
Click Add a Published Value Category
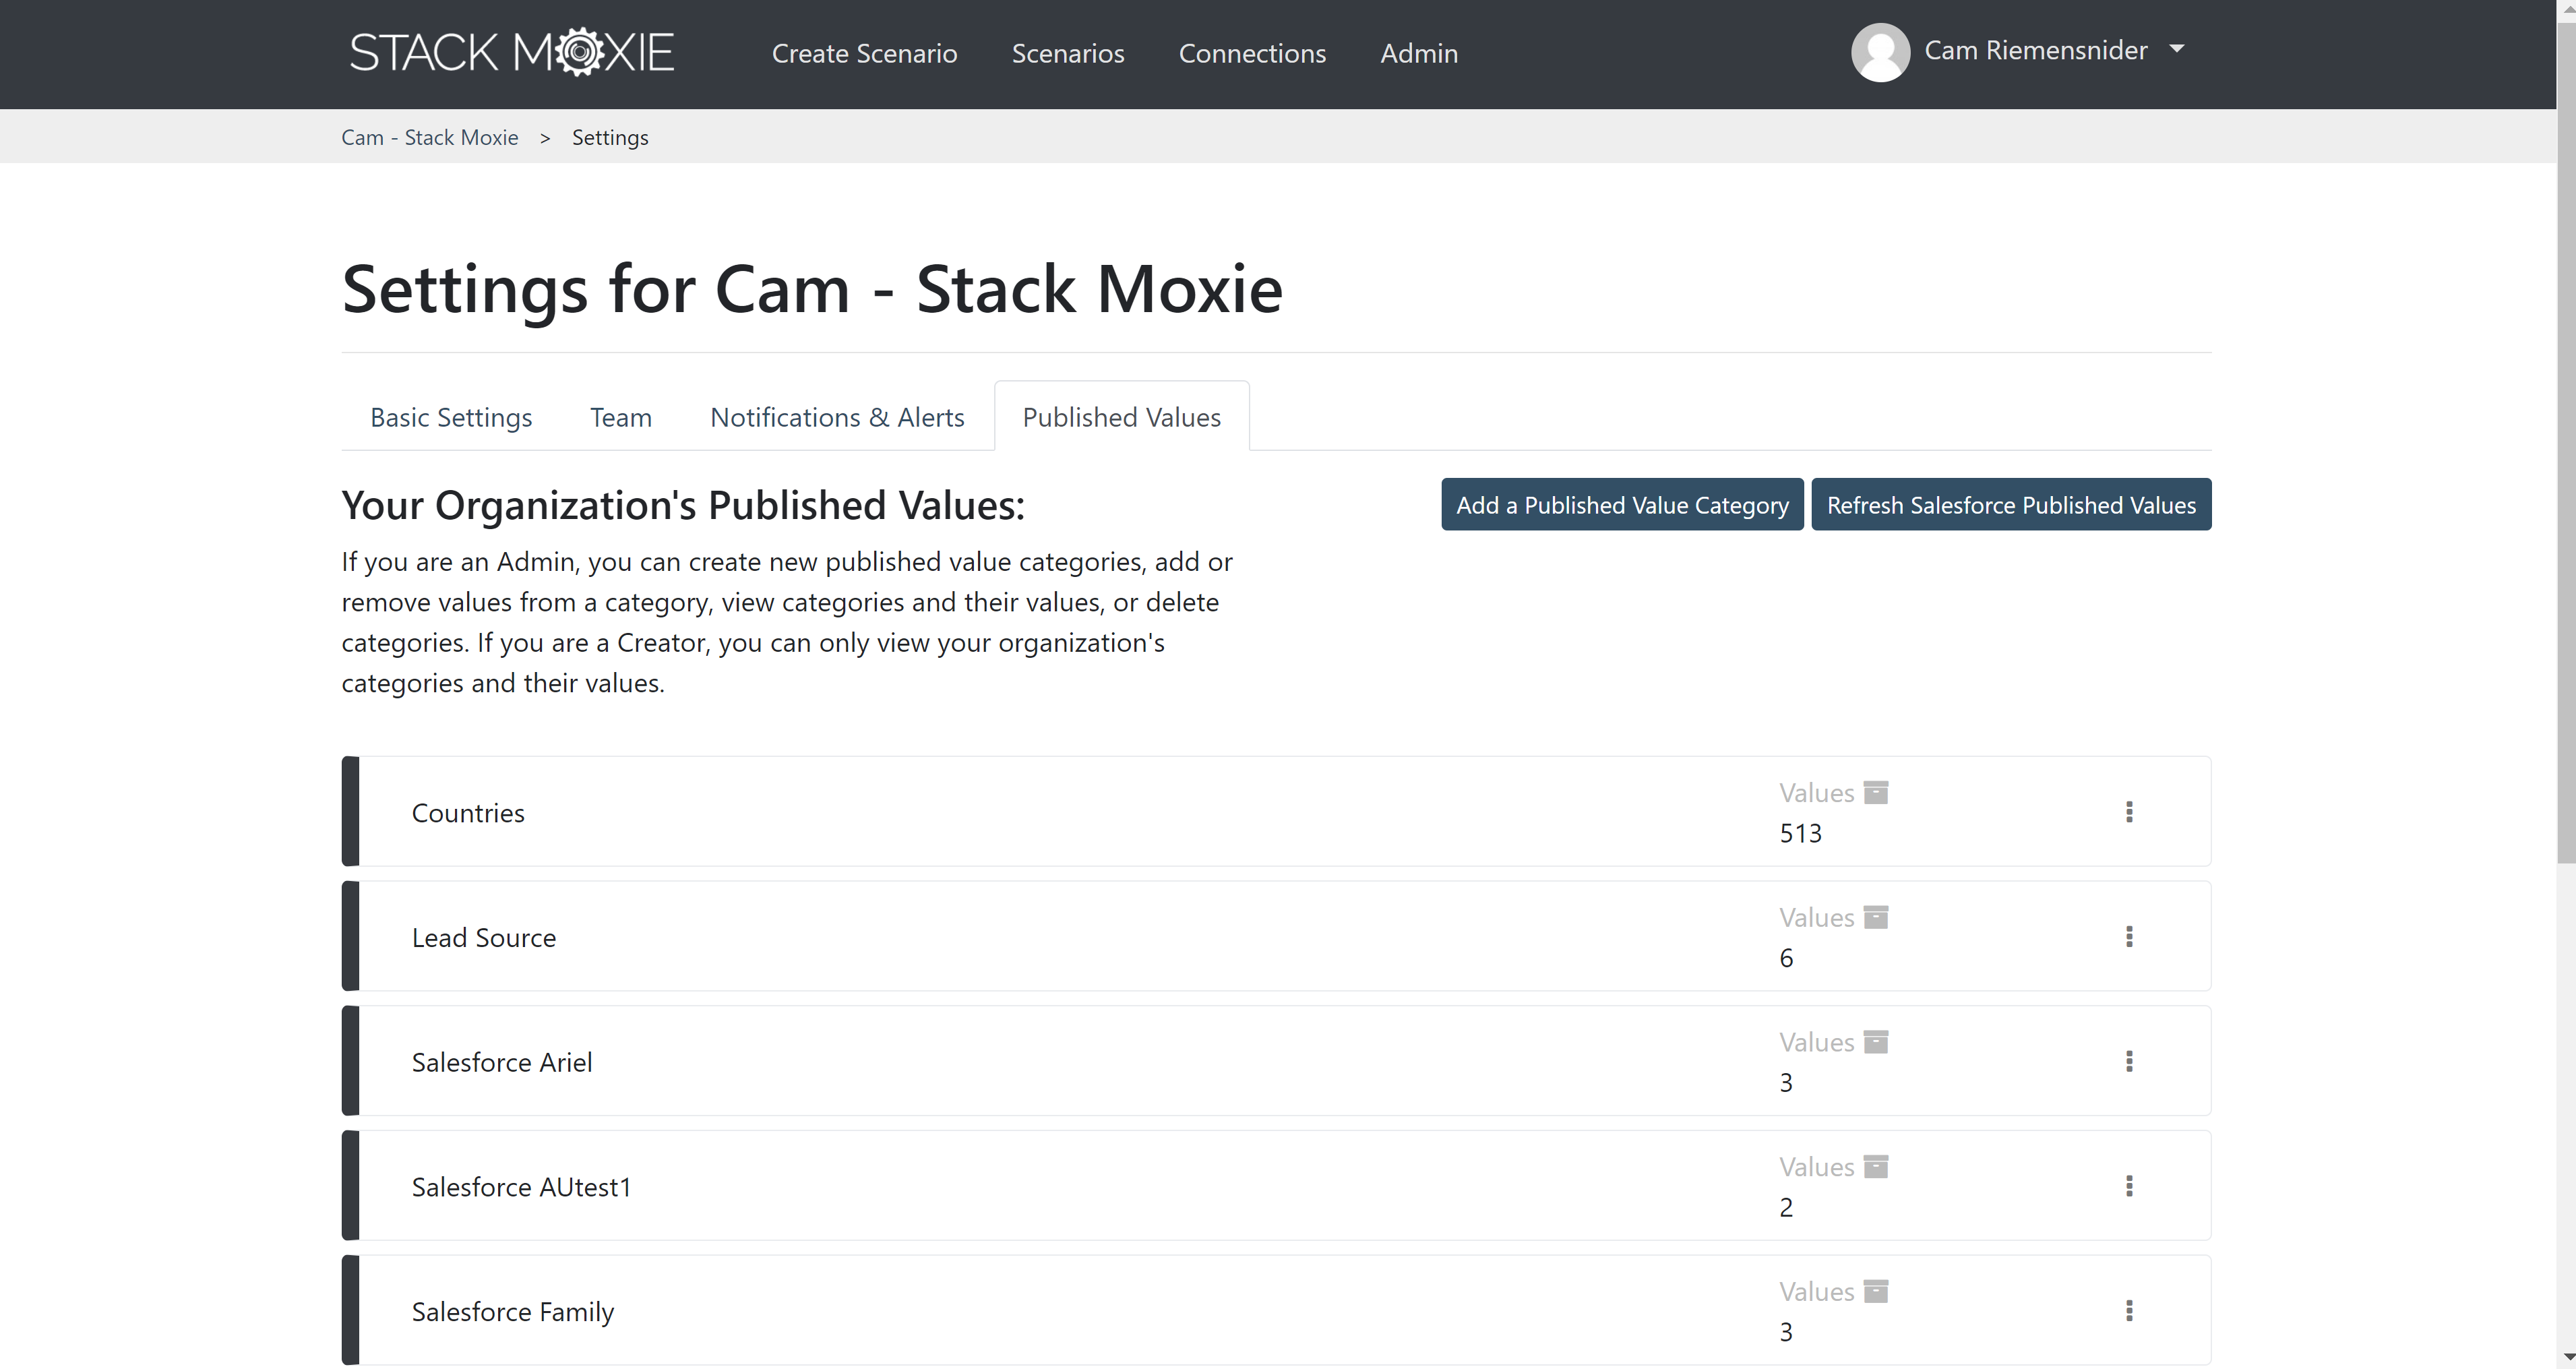click(x=1622, y=504)
